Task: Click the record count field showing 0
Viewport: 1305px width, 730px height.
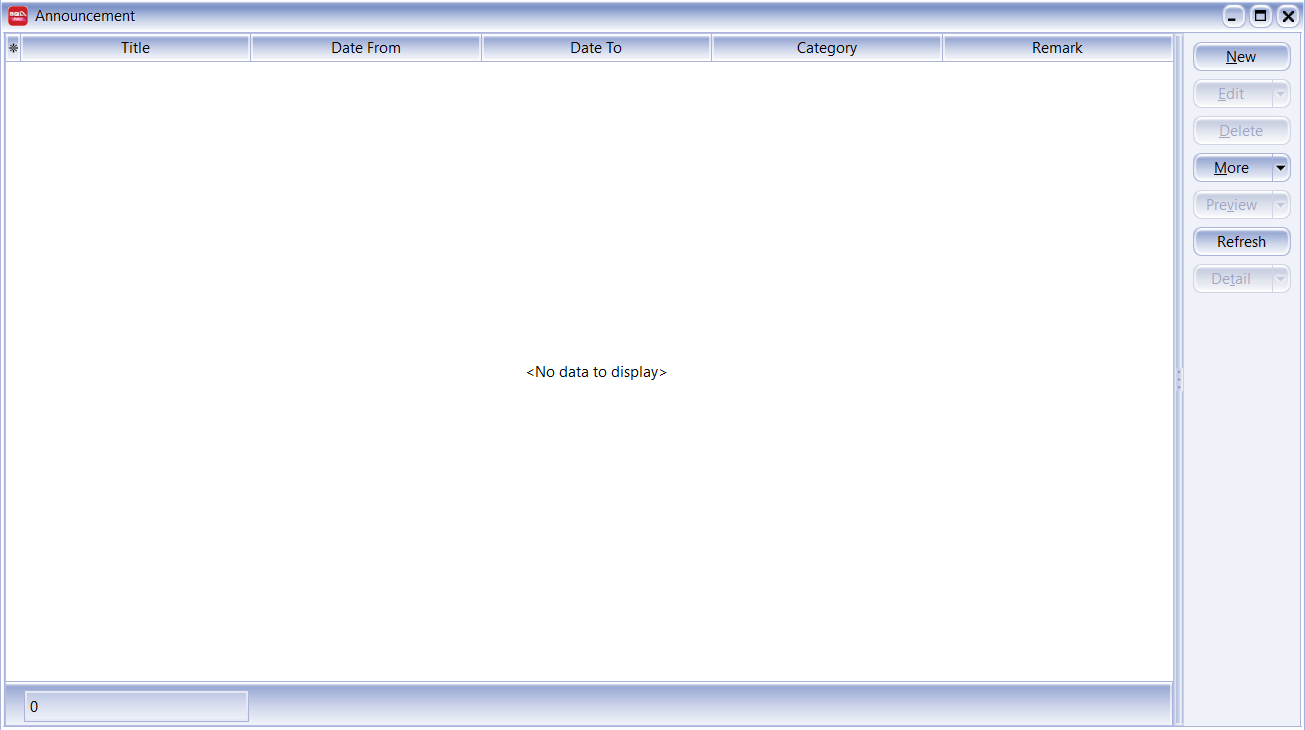Action: click(136, 707)
